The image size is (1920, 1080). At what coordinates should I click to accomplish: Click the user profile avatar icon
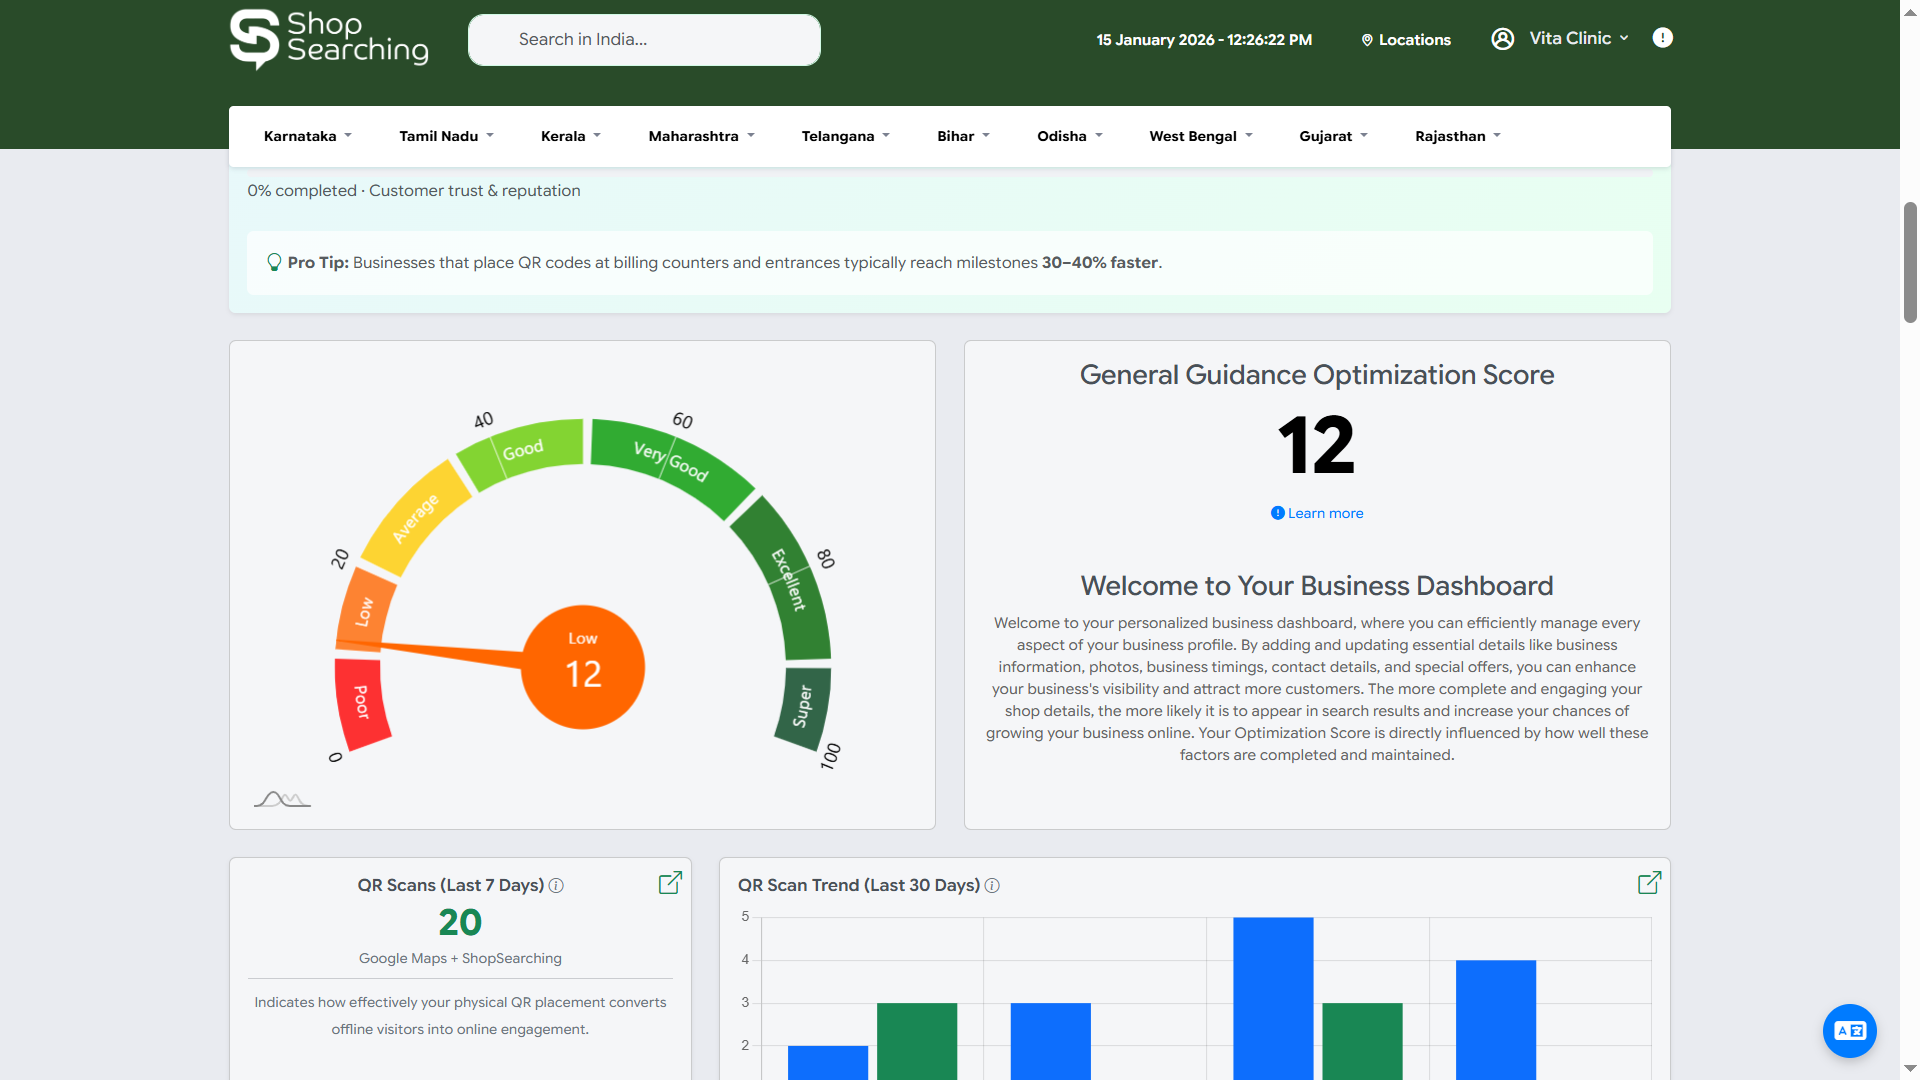pos(1502,39)
